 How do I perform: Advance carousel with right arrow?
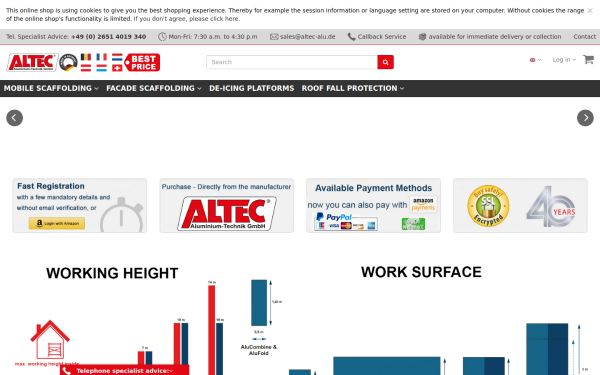point(585,118)
